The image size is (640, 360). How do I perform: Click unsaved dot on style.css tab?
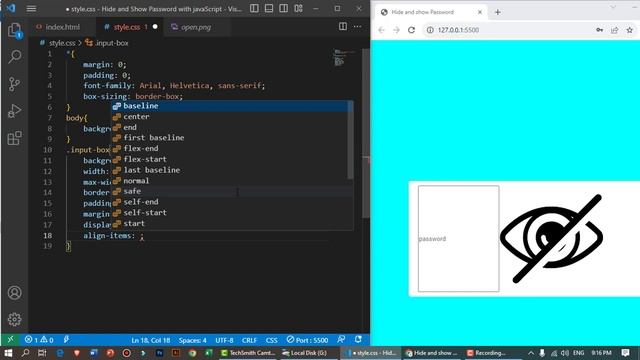tap(155, 27)
